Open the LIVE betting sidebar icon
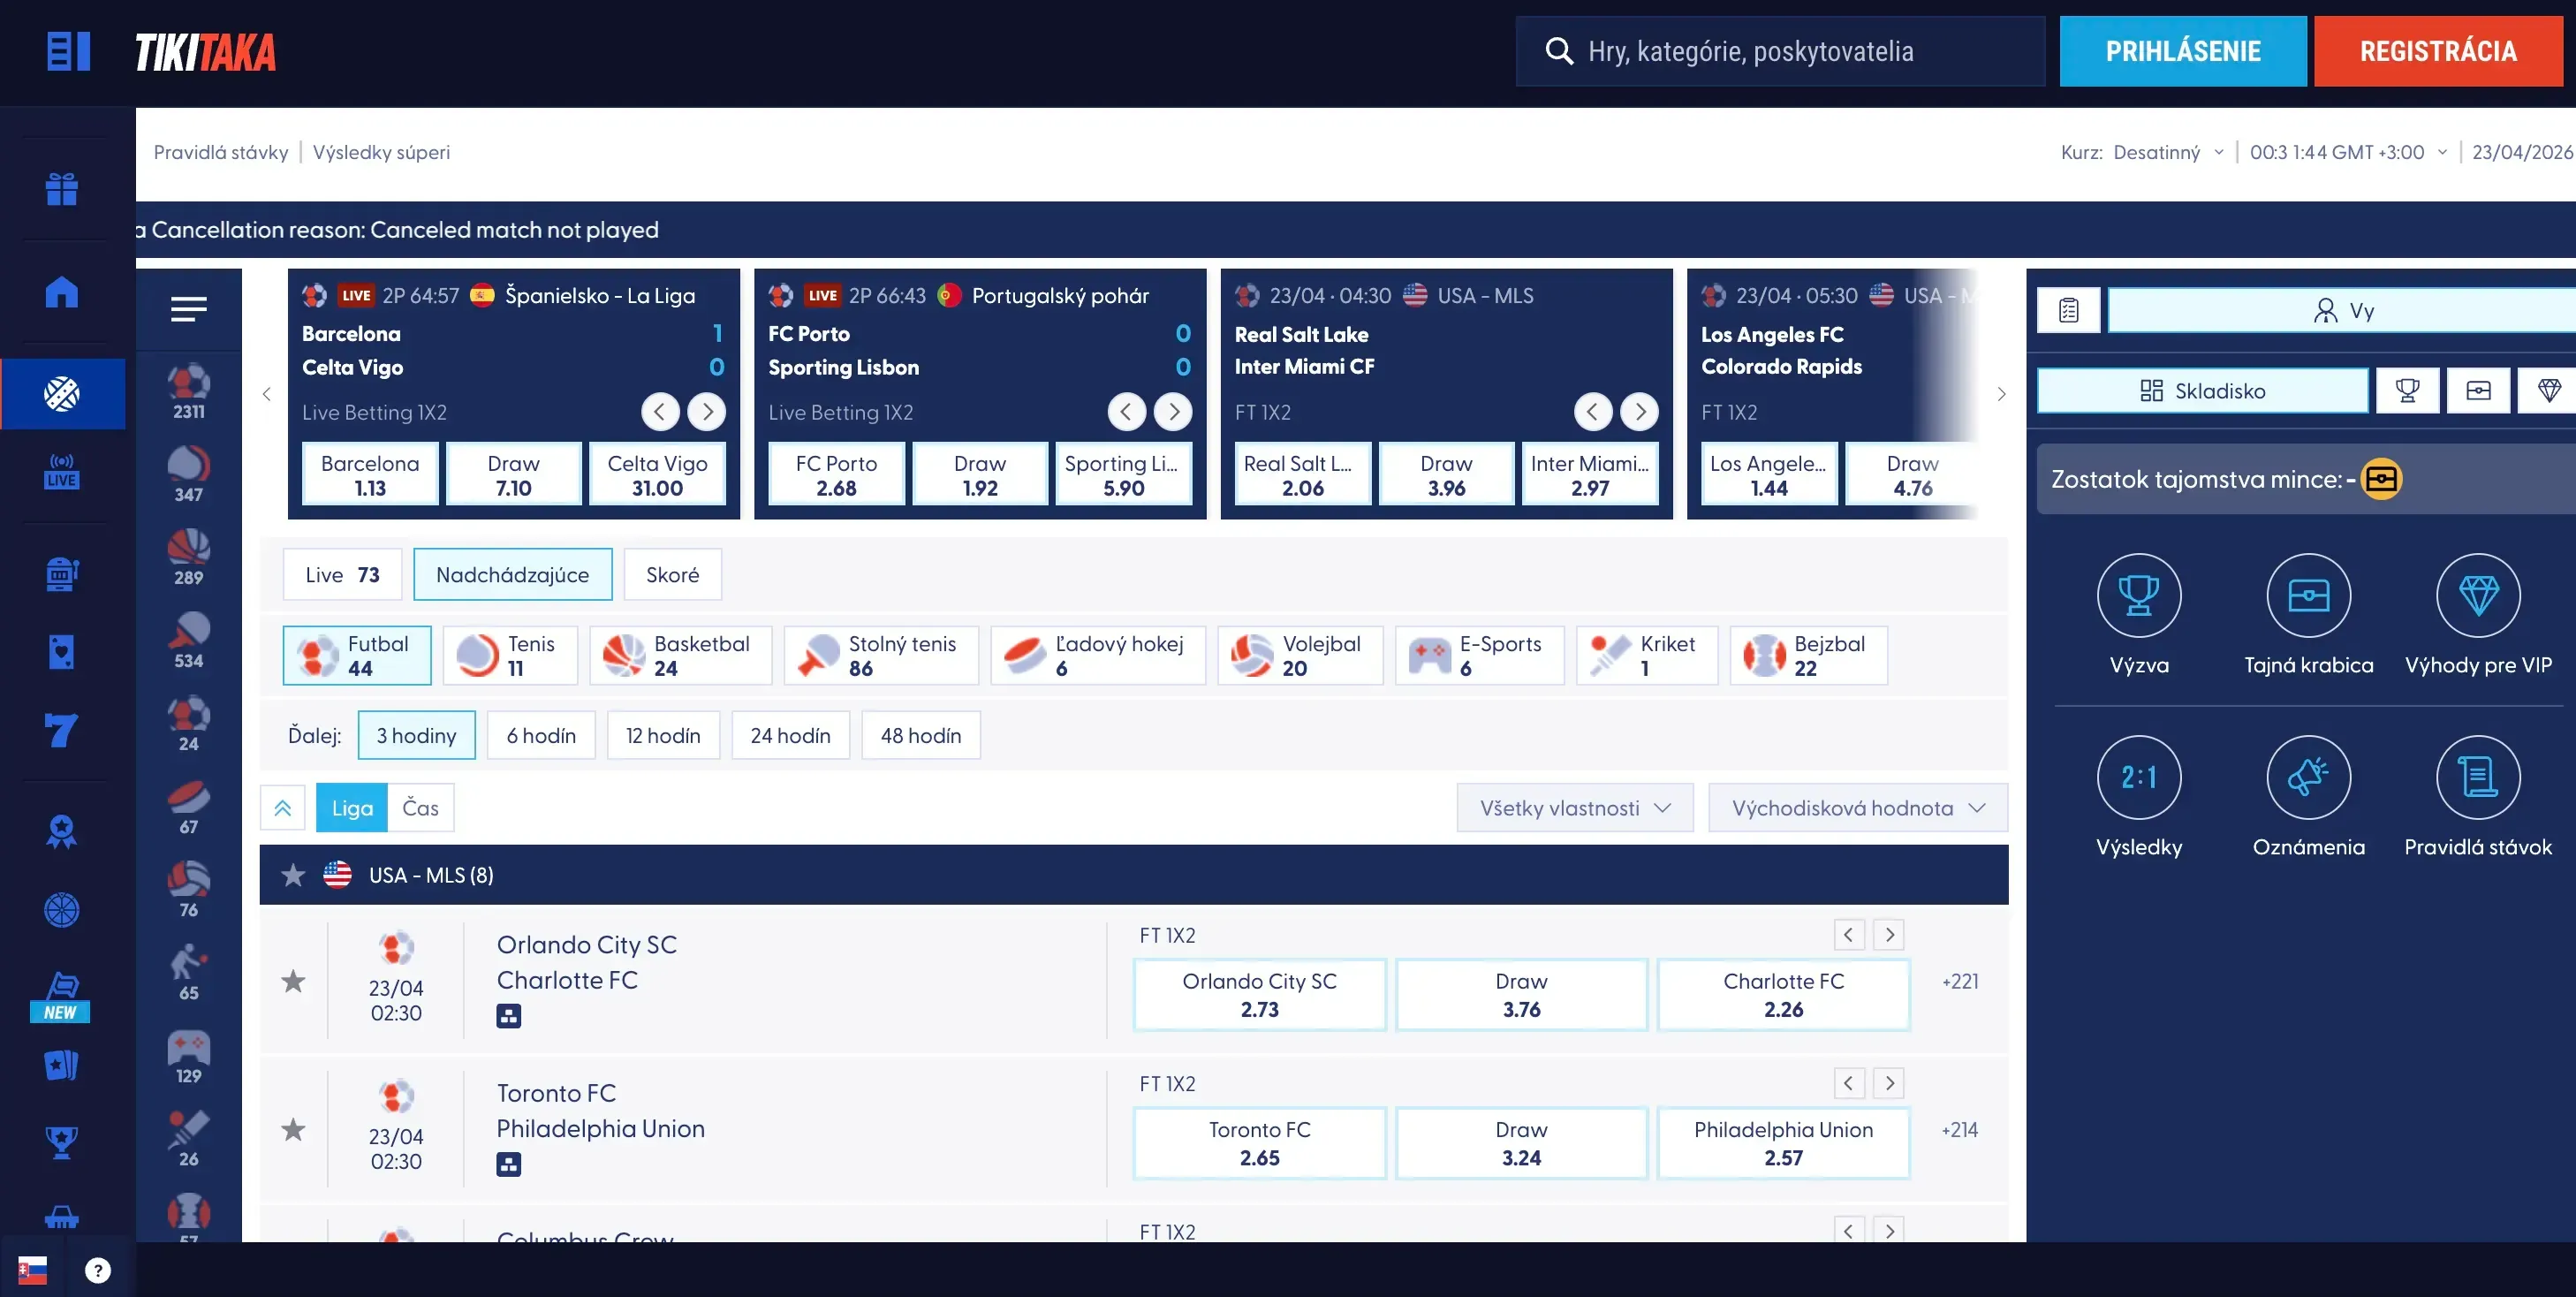 tap(61, 471)
